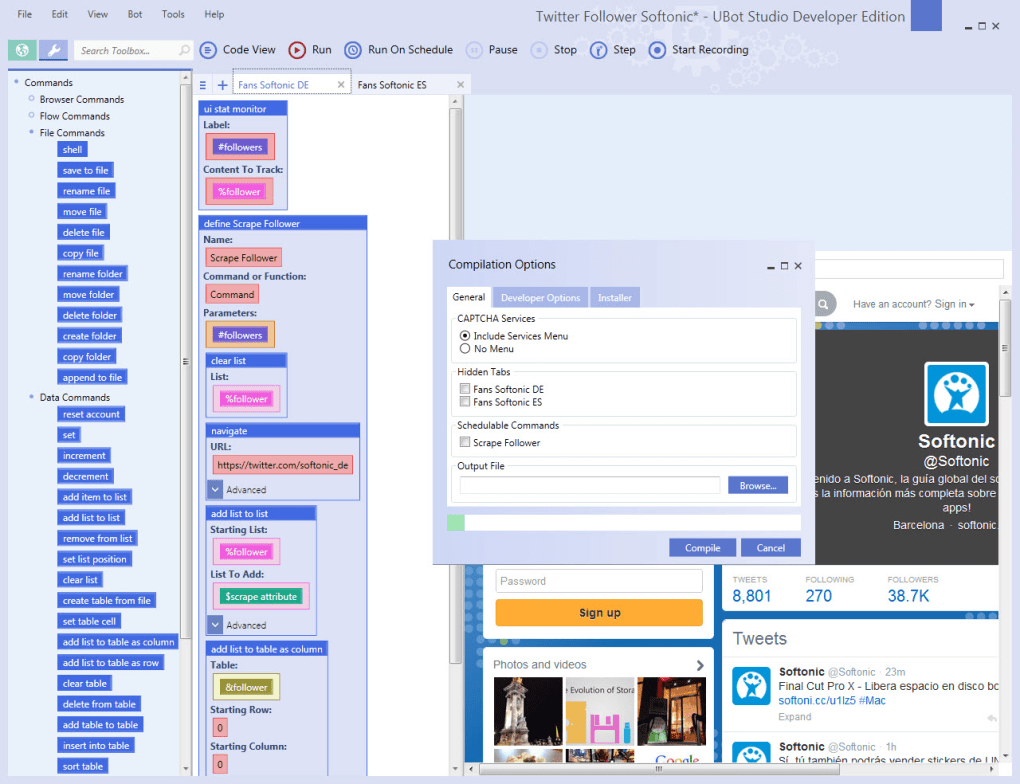Viewport: 1020px width, 784px height.
Task: Open the Edit menu
Action: coord(60,14)
